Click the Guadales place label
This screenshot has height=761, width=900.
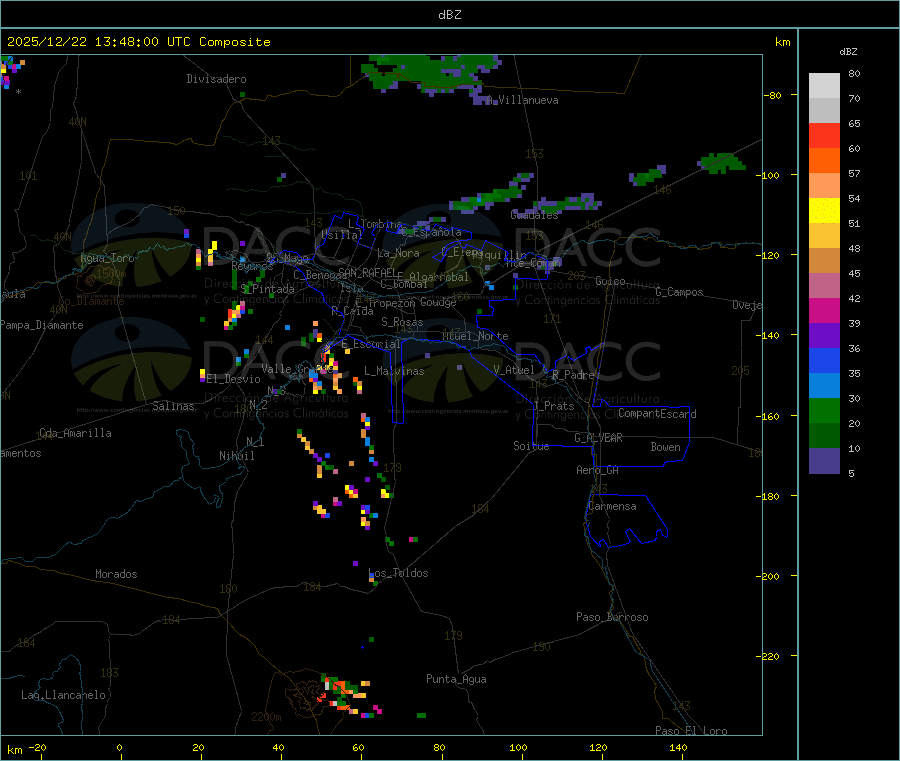[534, 215]
